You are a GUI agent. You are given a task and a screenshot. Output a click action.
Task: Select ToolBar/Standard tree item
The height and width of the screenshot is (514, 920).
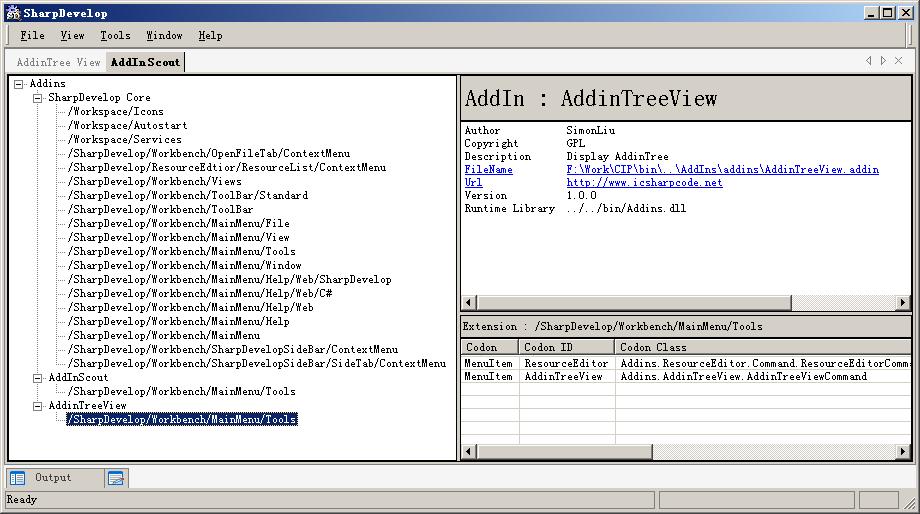(188, 195)
